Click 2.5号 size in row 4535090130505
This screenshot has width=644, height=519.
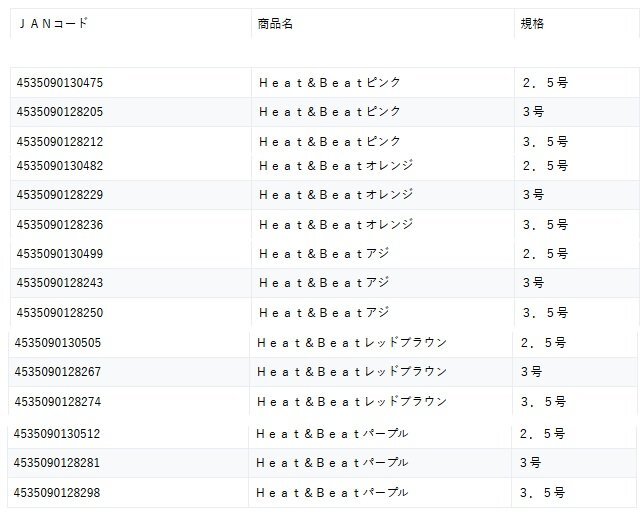click(543, 342)
